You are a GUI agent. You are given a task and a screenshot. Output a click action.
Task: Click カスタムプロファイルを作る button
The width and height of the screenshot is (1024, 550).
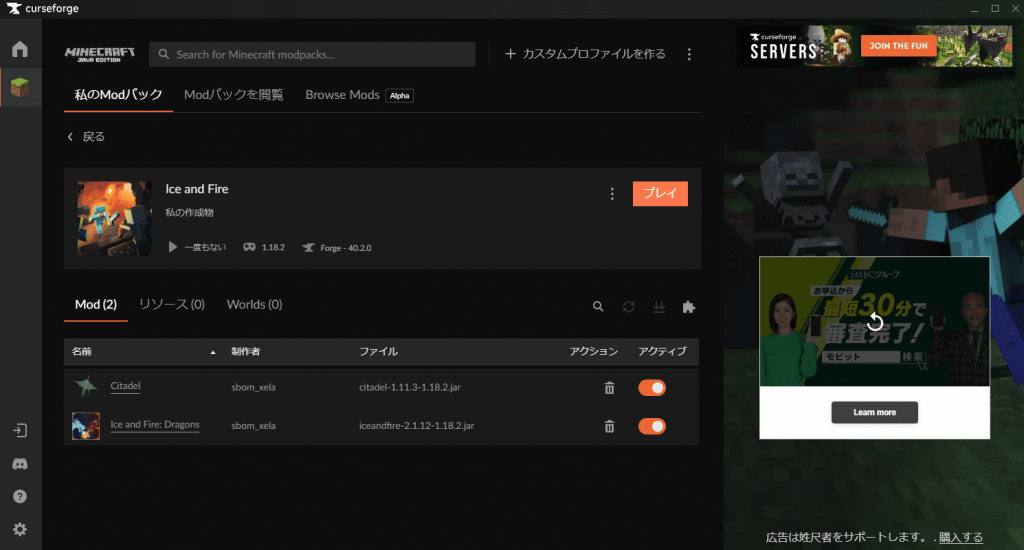pos(585,54)
